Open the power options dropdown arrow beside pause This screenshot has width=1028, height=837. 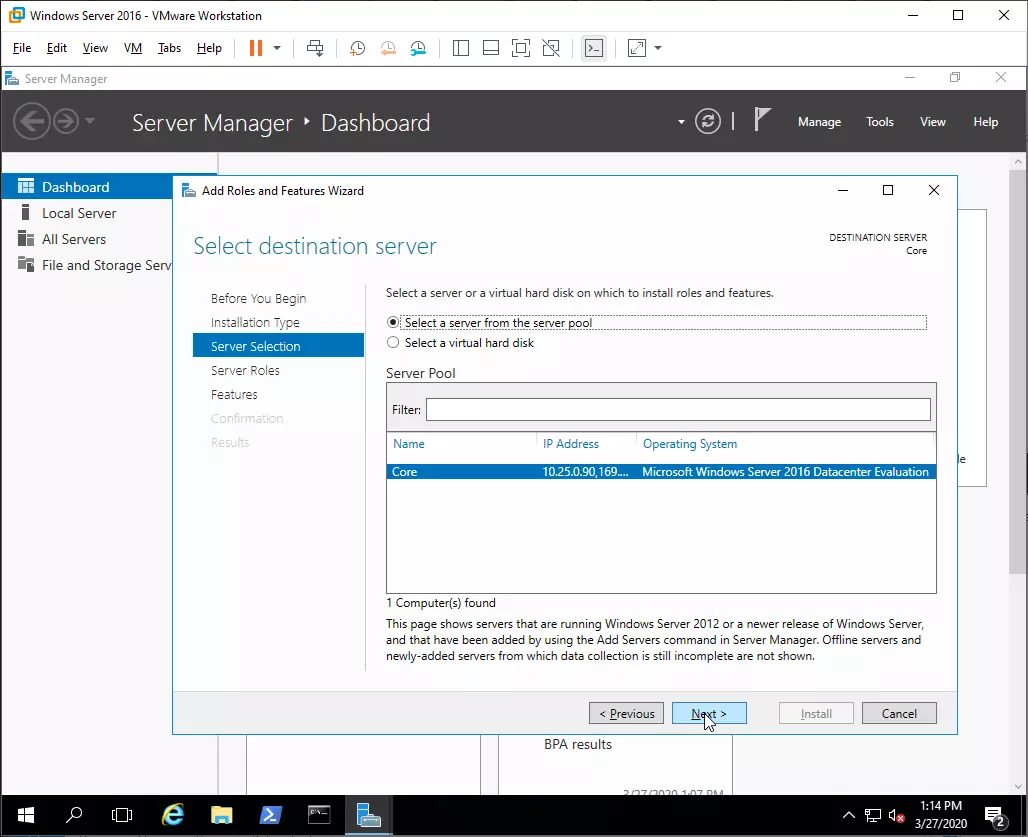277,48
